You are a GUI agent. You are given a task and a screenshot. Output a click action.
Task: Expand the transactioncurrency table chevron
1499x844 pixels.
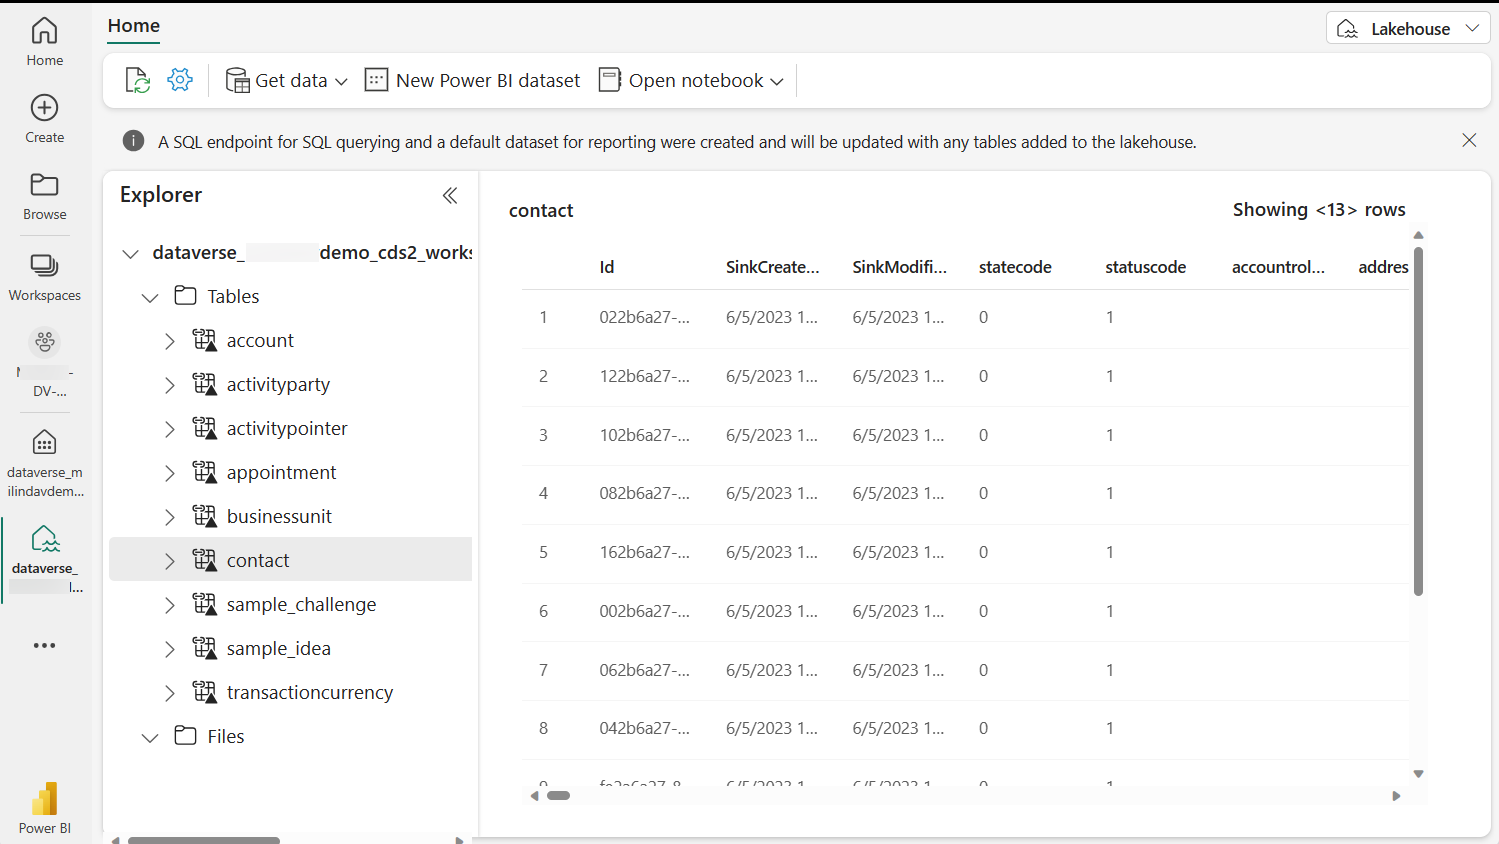coord(170,693)
